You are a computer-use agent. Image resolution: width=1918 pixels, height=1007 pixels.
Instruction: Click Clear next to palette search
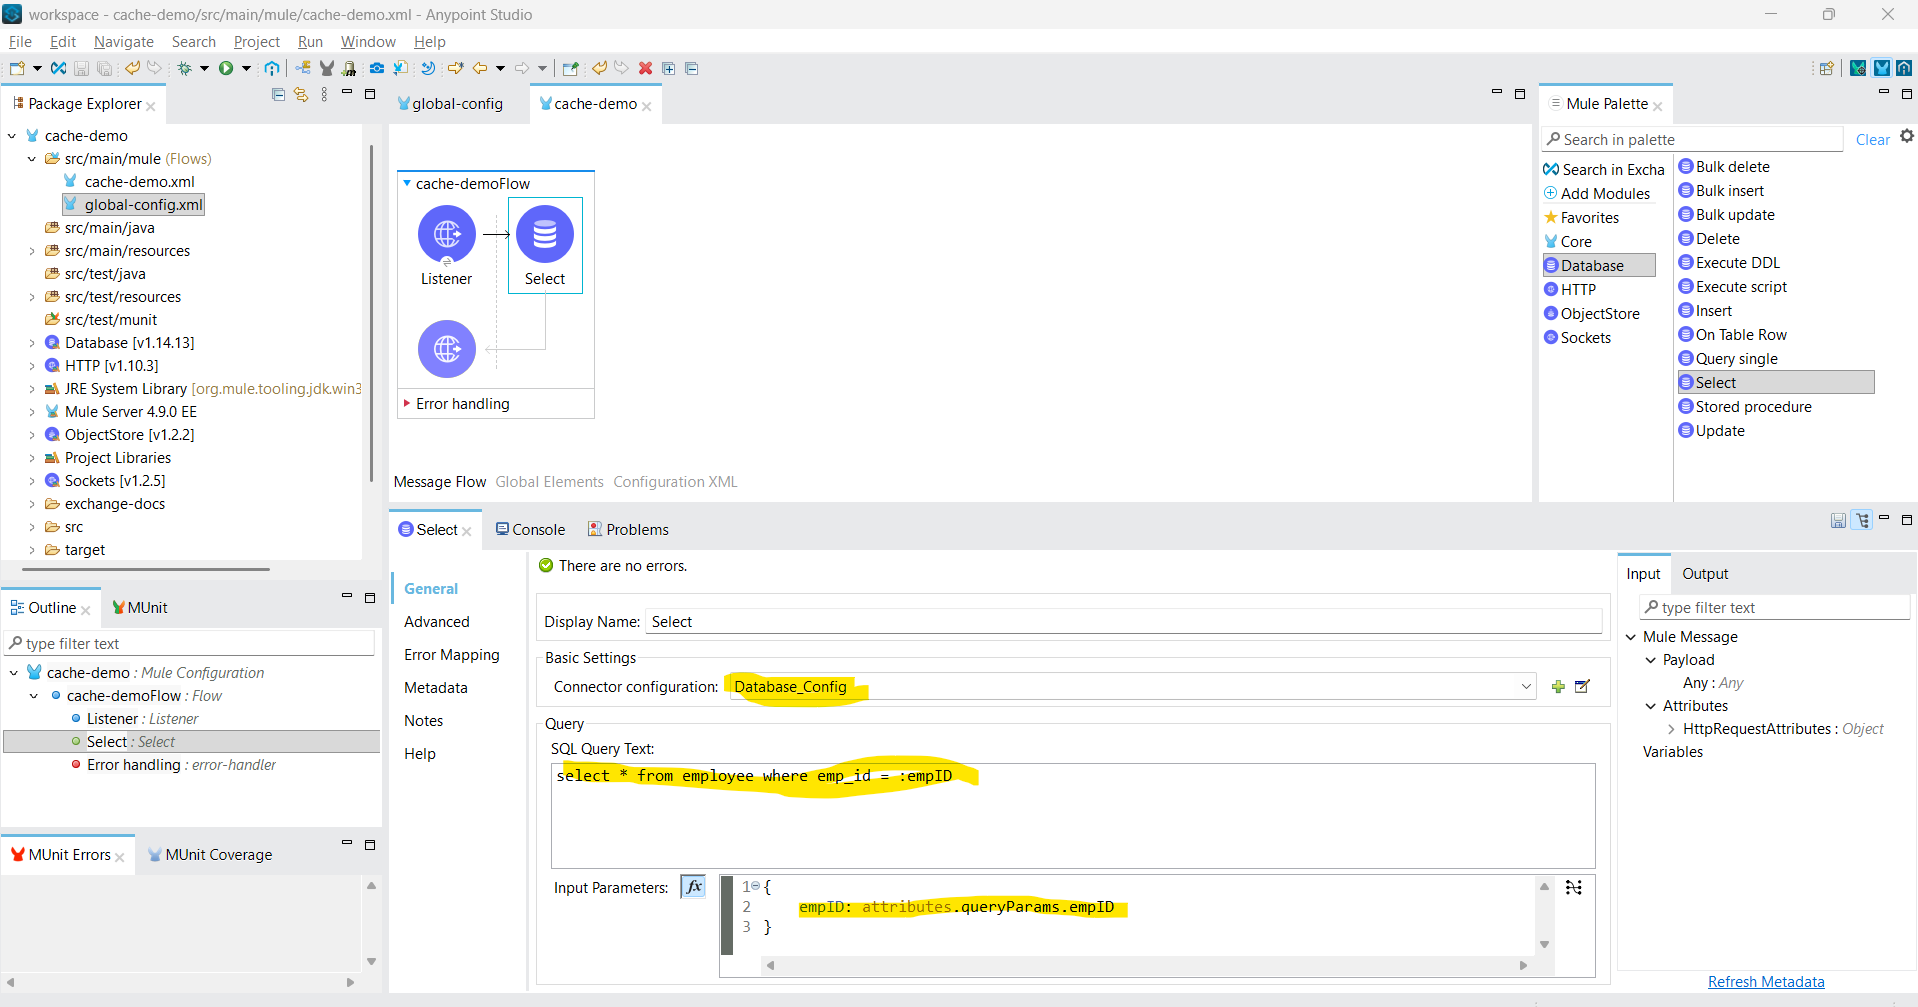tap(1872, 140)
